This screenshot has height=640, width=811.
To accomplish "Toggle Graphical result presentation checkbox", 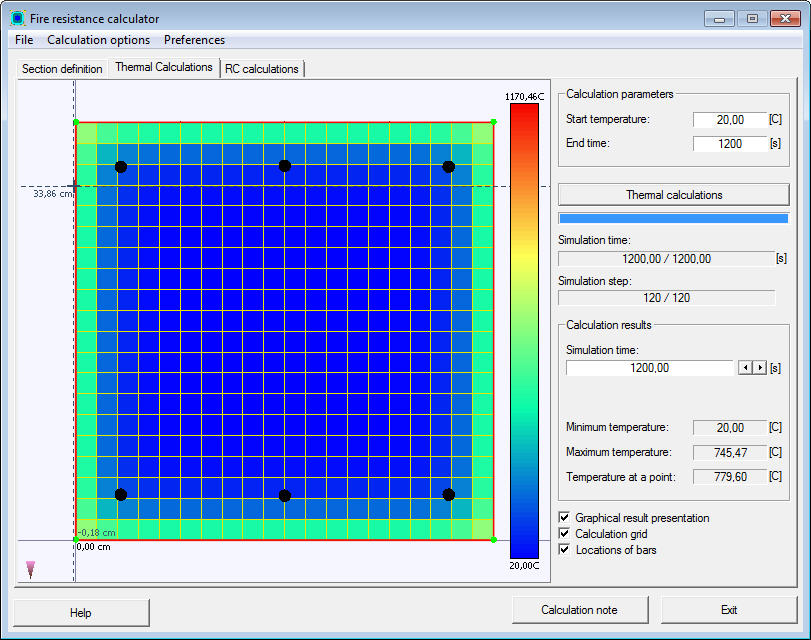I will tap(564, 517).
